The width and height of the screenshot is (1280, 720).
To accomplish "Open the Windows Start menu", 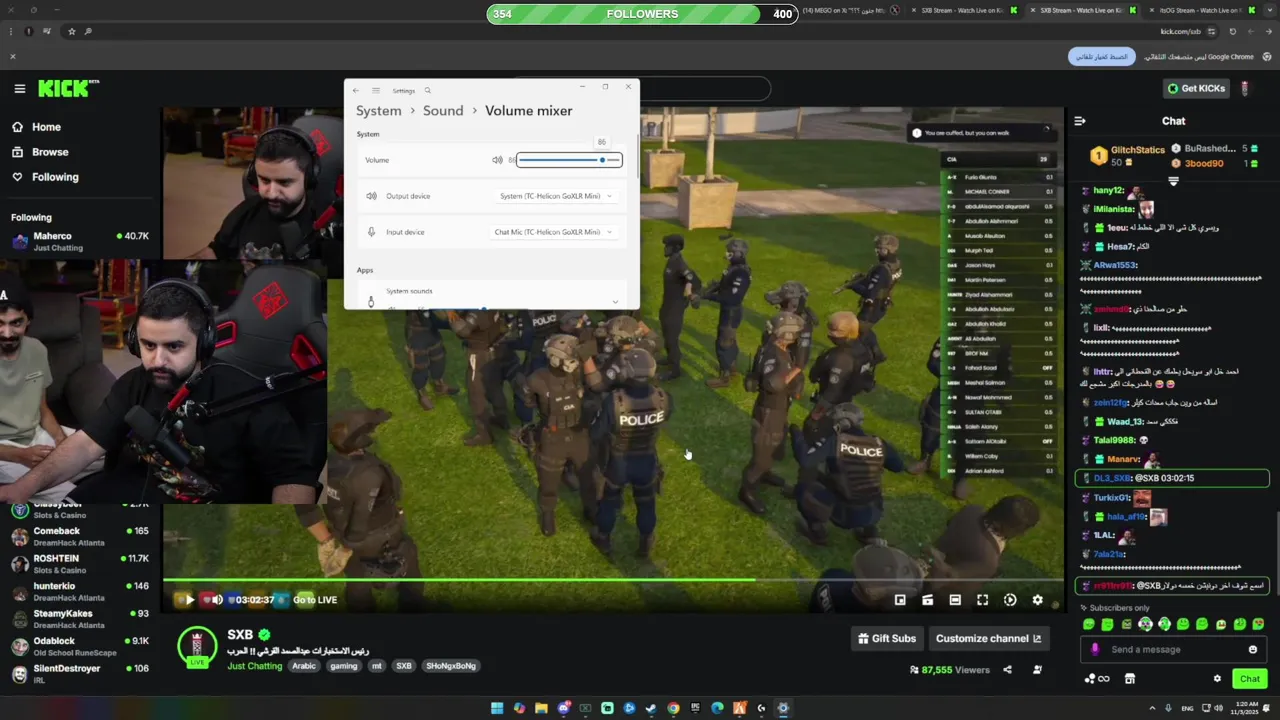I will [x=497, y=708].
